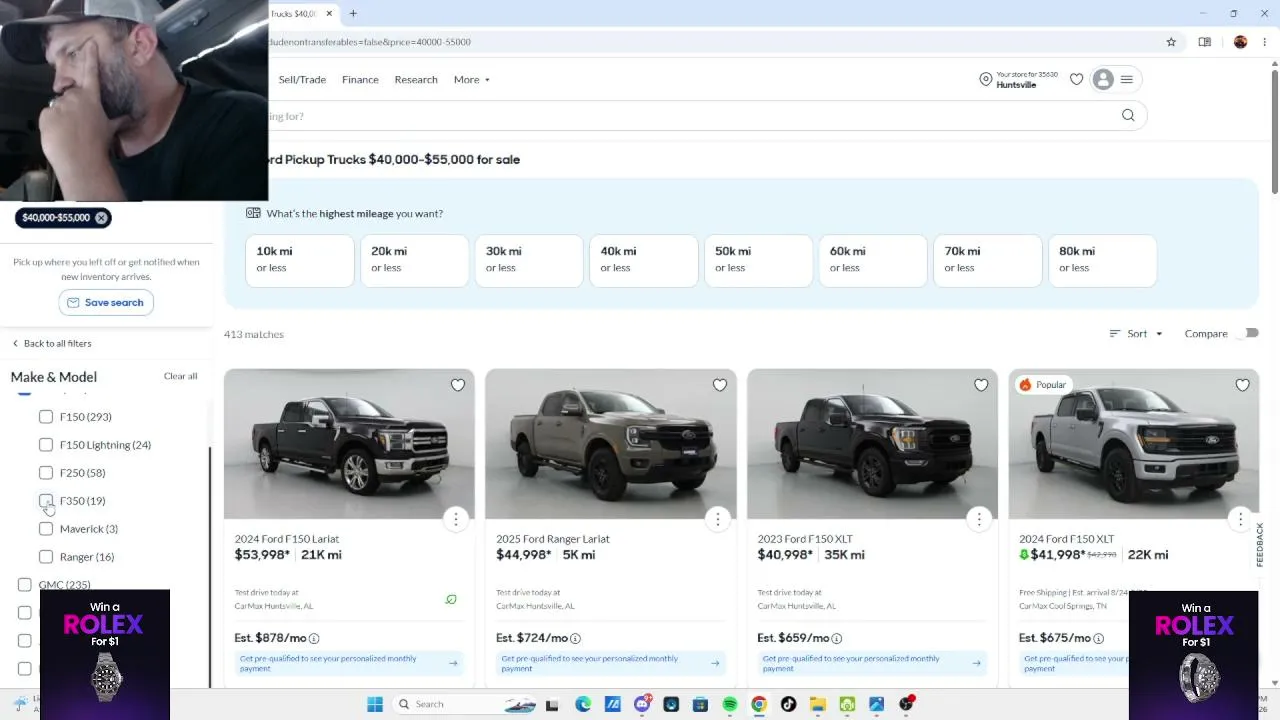Image resolution: width=1280 pixels, height=720 pixels.
Task: Launch Spotify from the taskbar
Action: [x=730, y=704]
